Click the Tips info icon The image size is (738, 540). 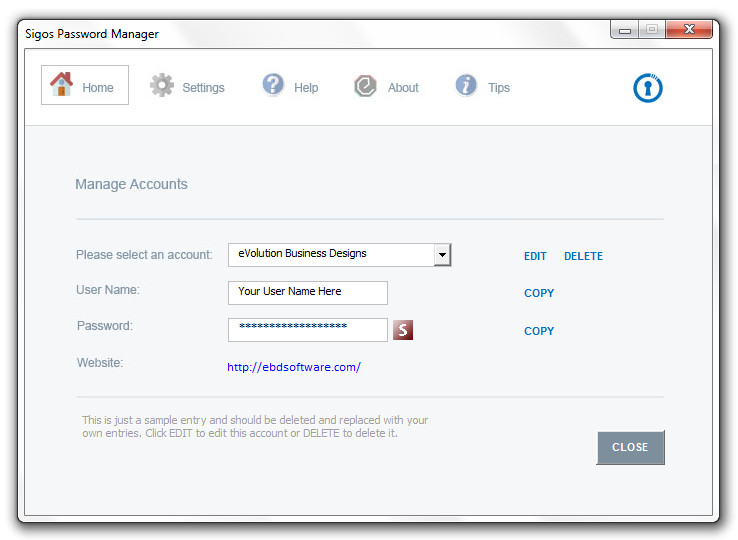pyautogui.click(x=466, y=85)
